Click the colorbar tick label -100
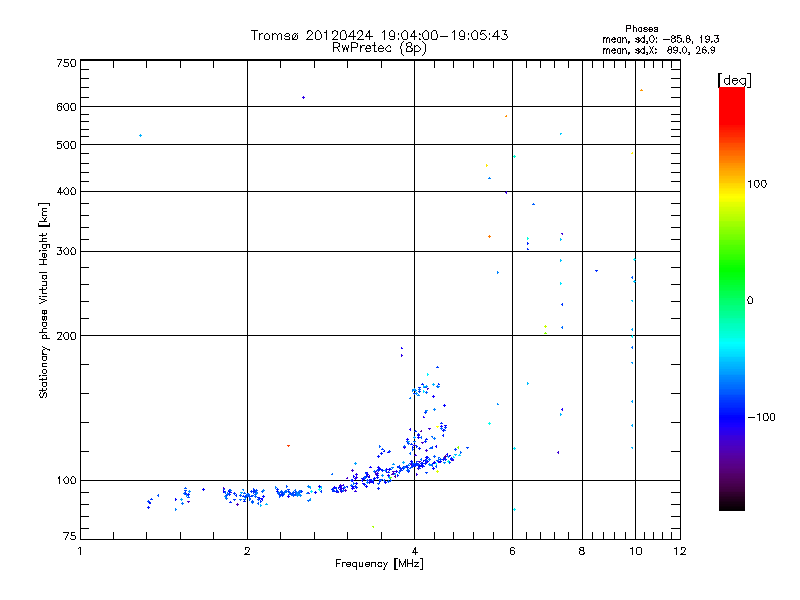The width and height of the screenshot is (800, 600). click(x=761, y=417)
